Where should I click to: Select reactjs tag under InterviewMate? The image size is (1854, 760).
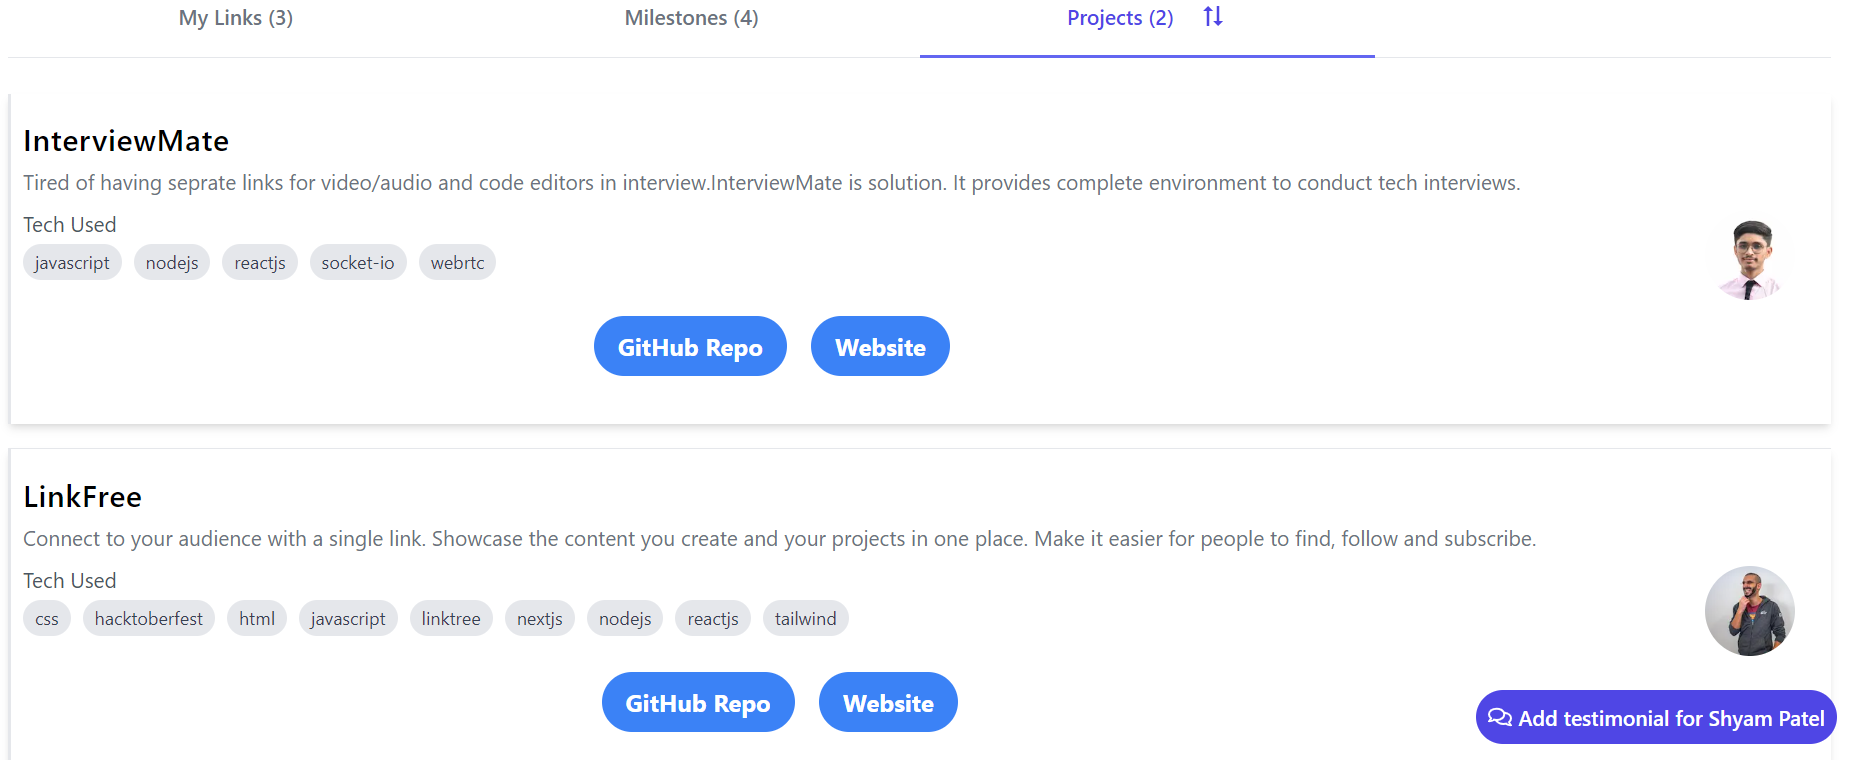tap(260, 262)
